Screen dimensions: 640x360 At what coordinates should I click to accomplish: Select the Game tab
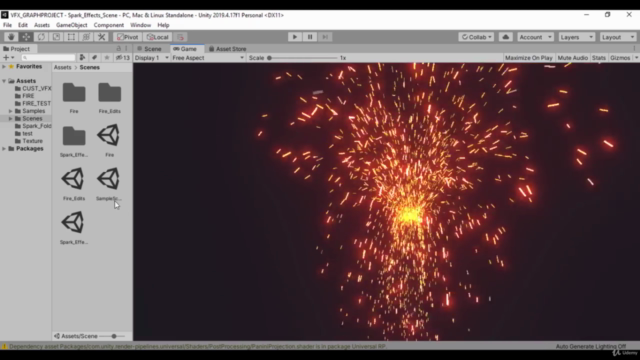point(185,49)
